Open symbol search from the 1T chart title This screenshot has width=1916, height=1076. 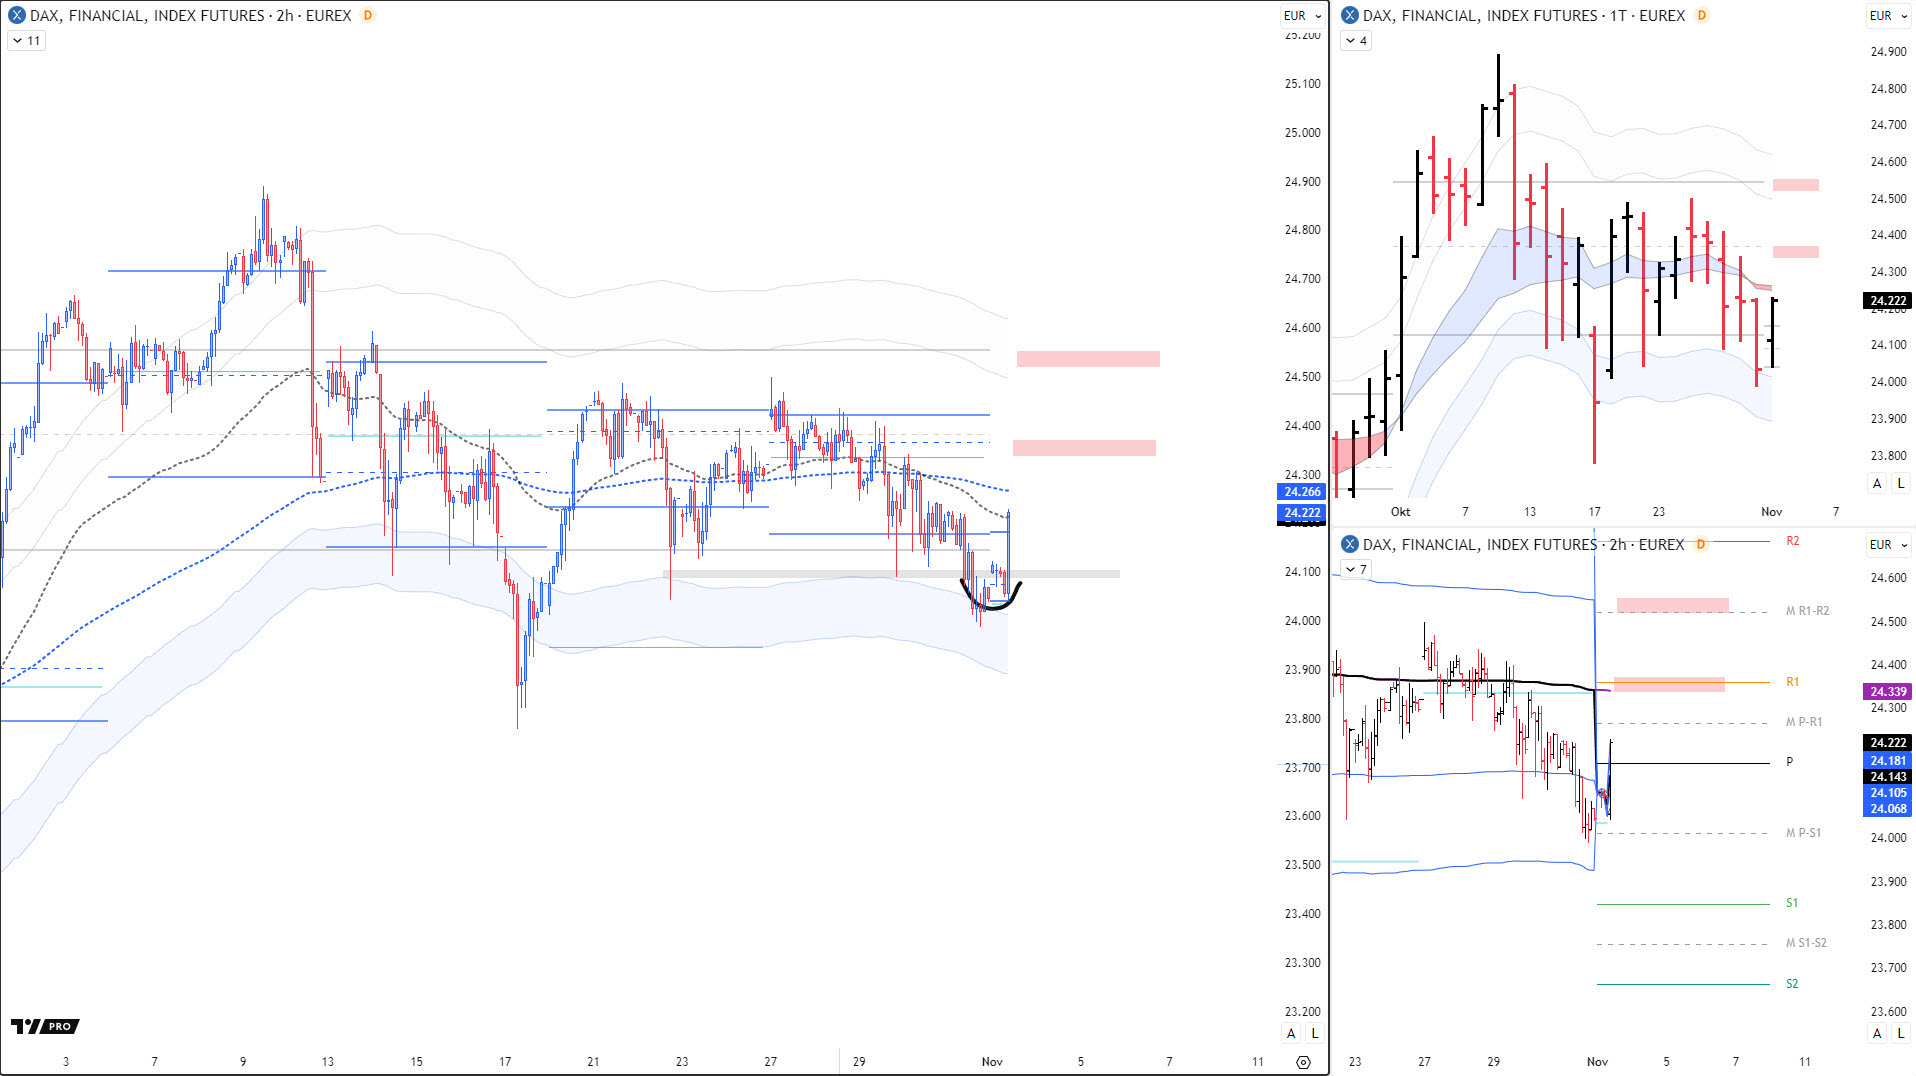pyautogui.click(x=1524, y=15)
